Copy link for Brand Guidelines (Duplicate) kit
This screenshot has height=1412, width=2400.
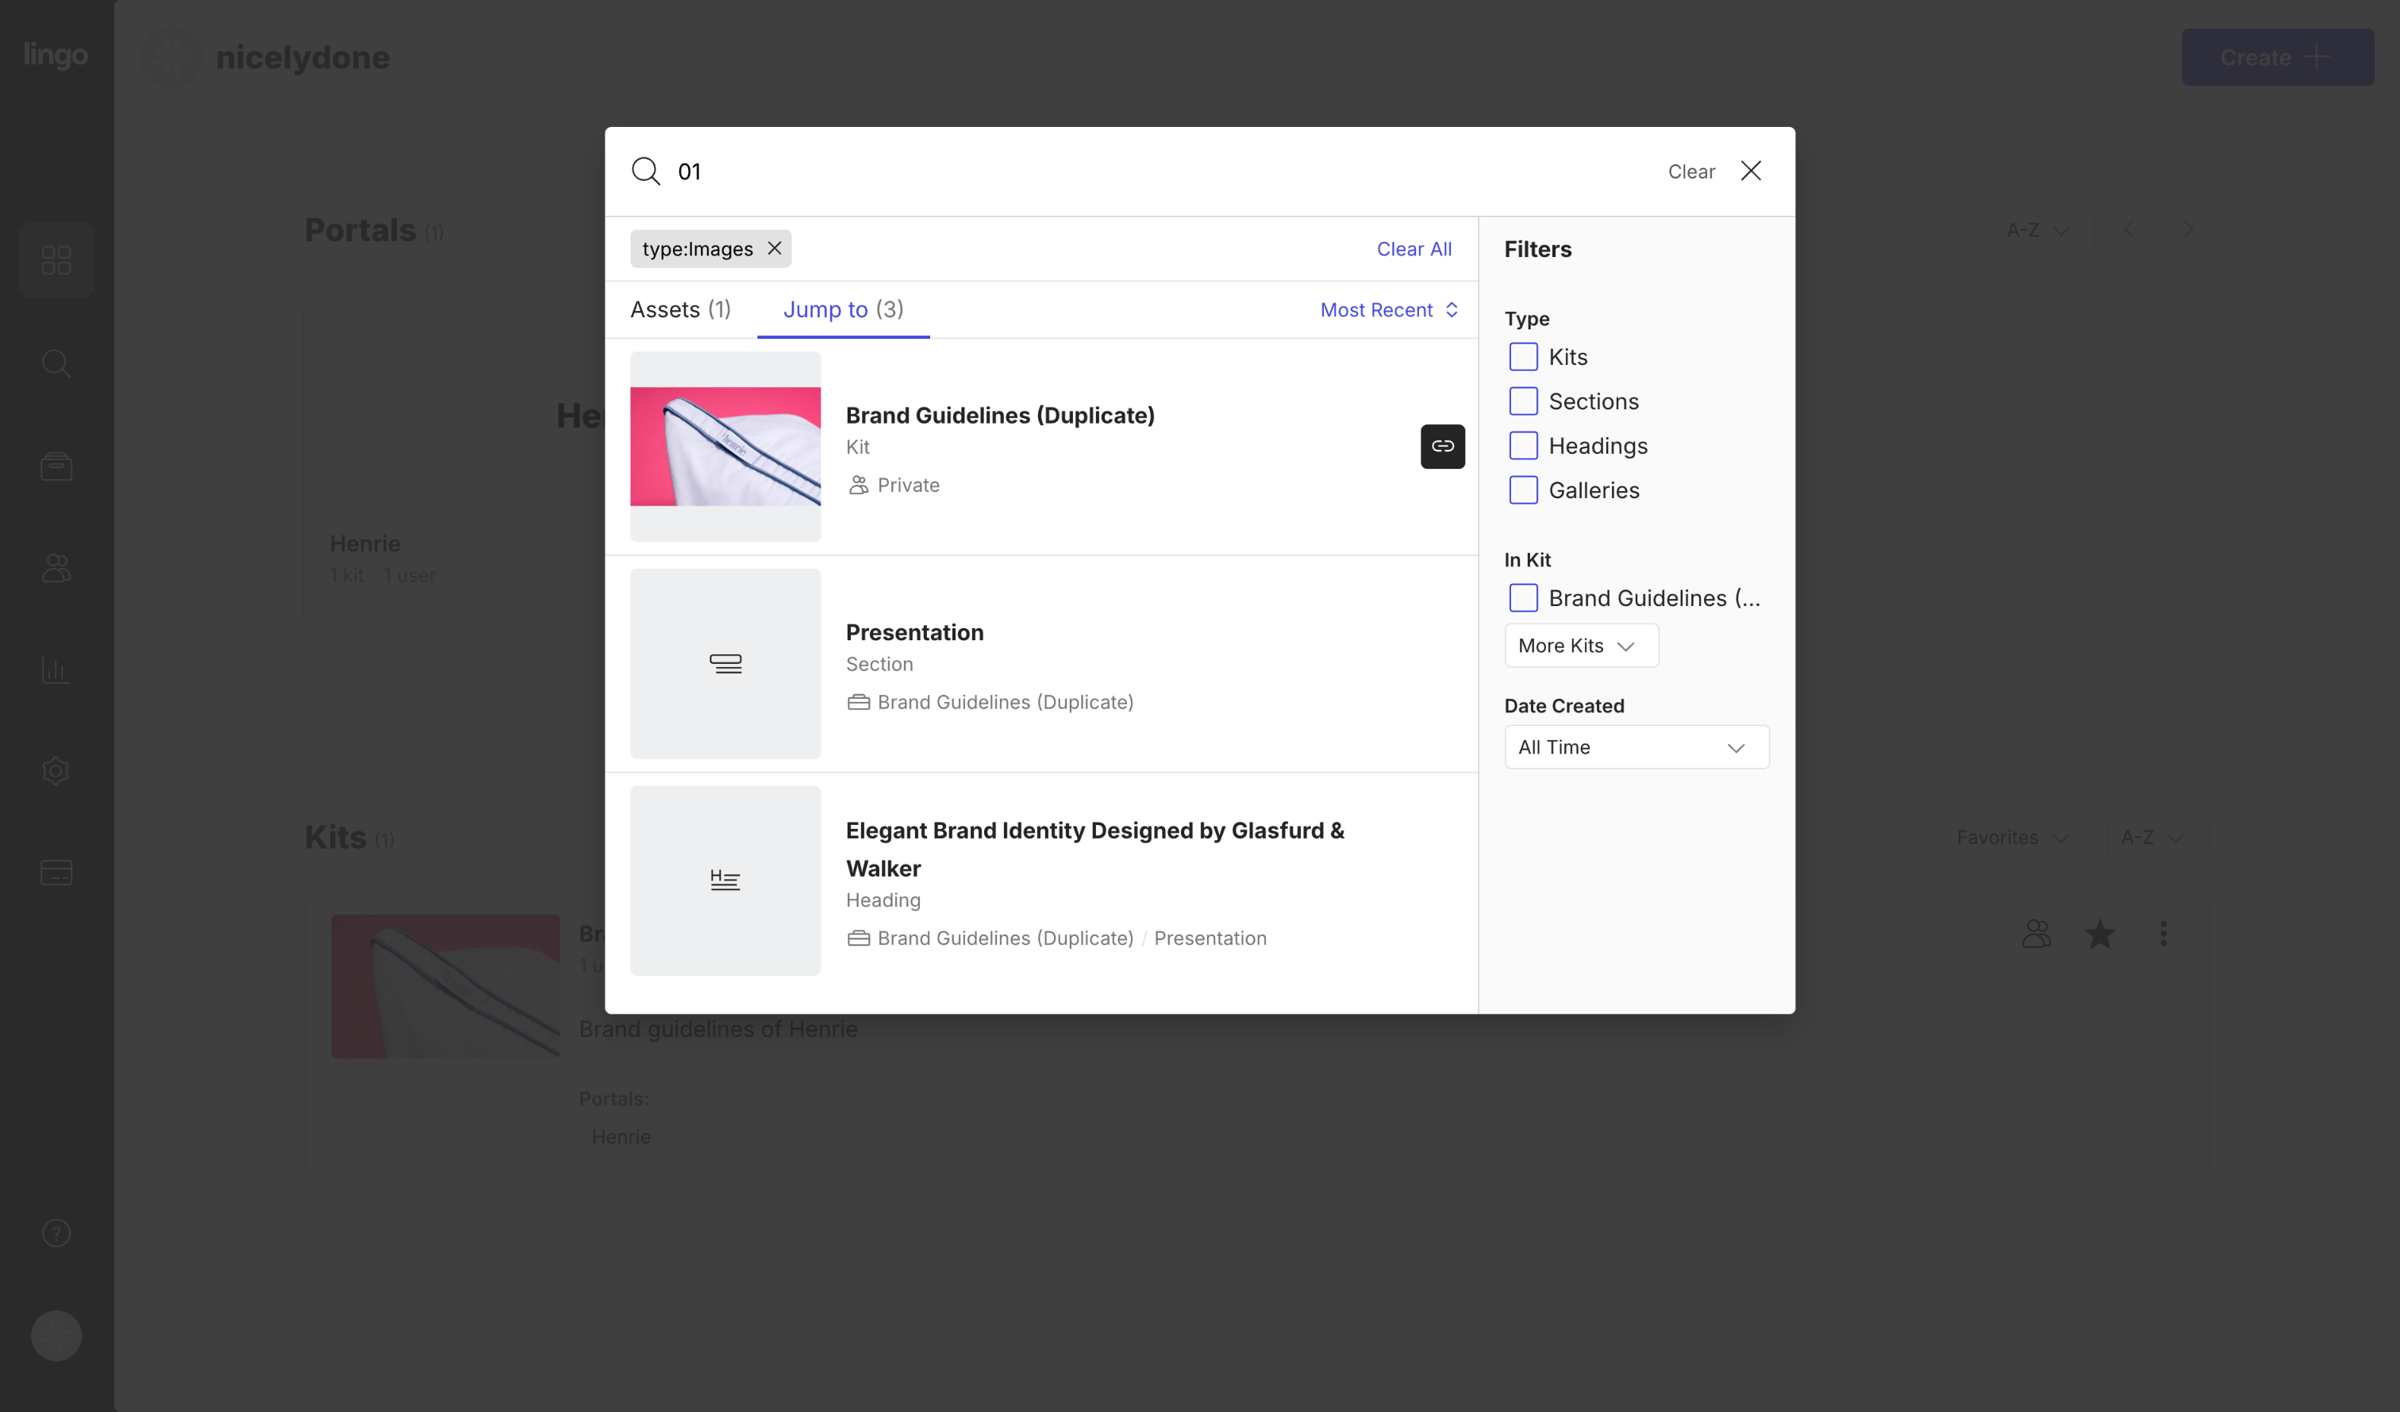pos(1442,446)
